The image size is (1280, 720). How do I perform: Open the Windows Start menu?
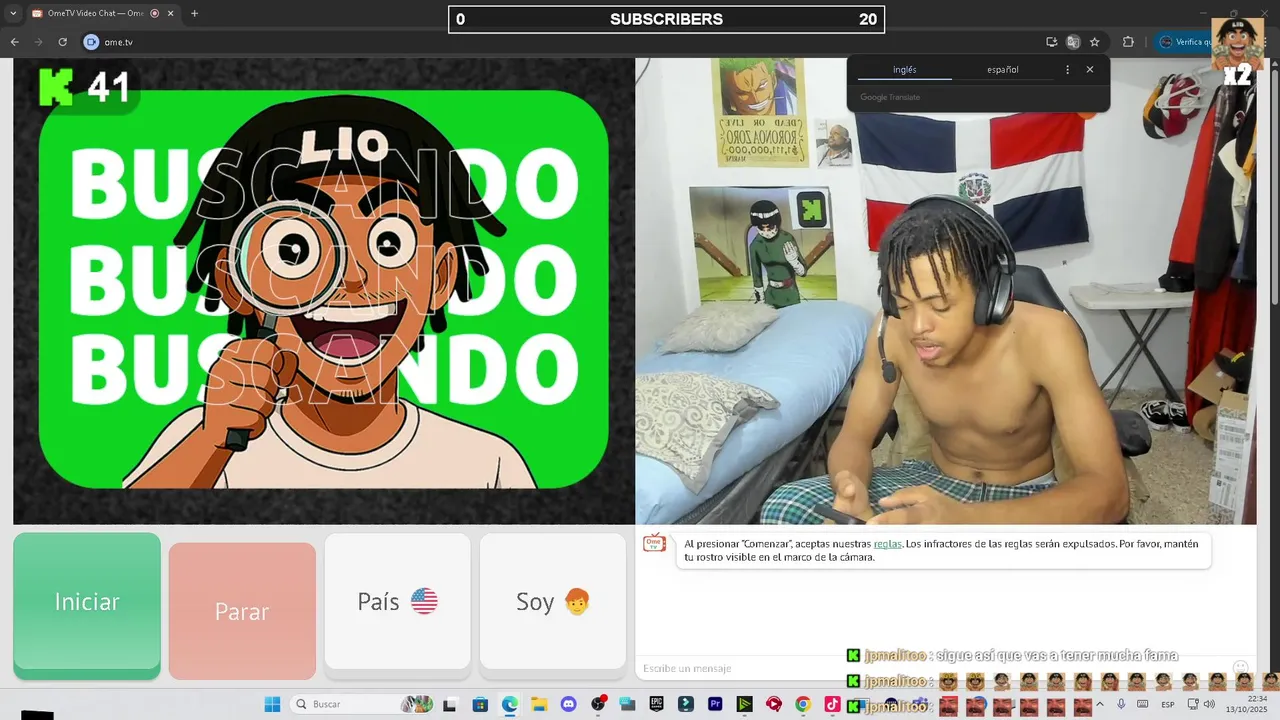[x=272, y=704]
